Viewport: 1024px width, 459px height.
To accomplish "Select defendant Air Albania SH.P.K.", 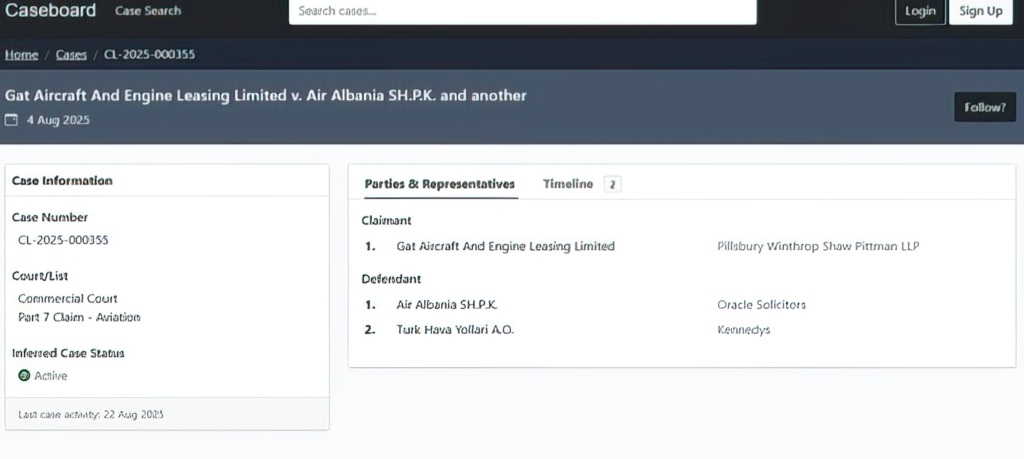I will tap(446, 304).
